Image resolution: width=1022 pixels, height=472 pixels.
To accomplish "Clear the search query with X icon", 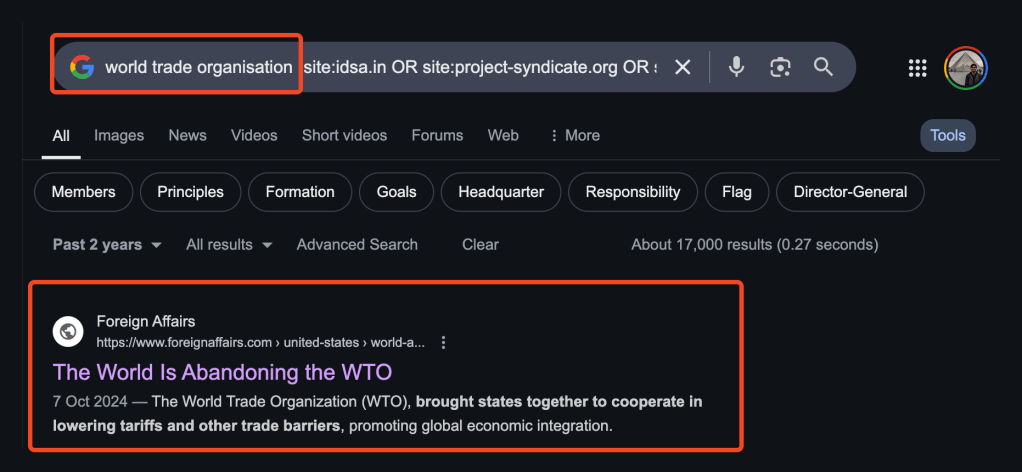I will point(682,67).
